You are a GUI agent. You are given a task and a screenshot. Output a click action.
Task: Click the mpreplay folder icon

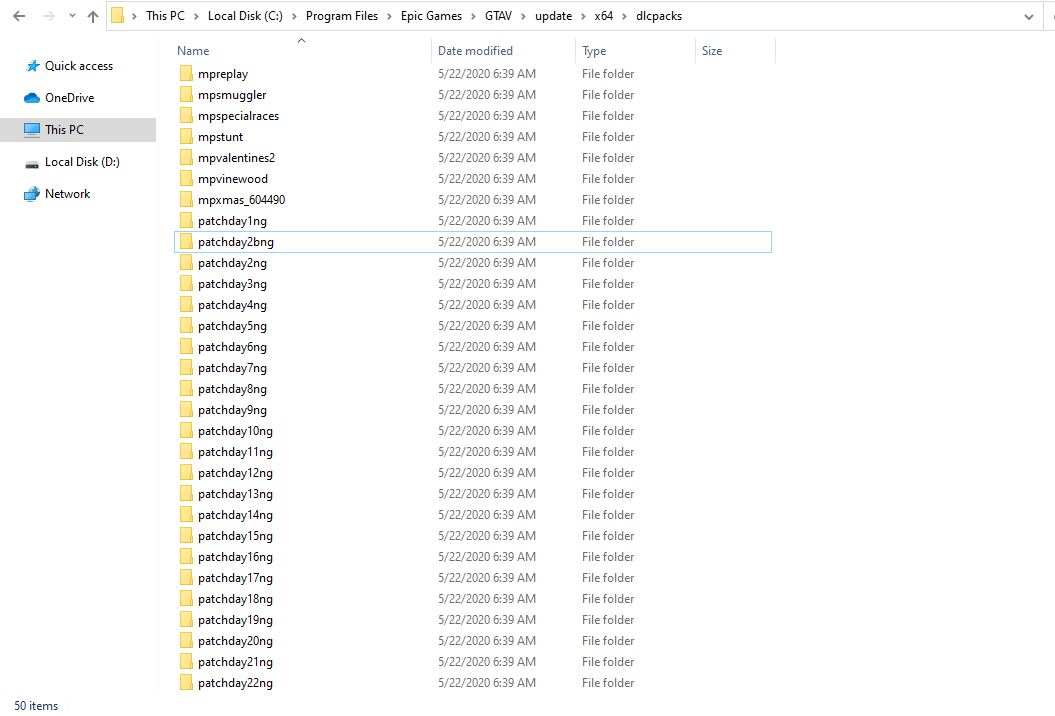pyautogui.click(x=186, y=73)
